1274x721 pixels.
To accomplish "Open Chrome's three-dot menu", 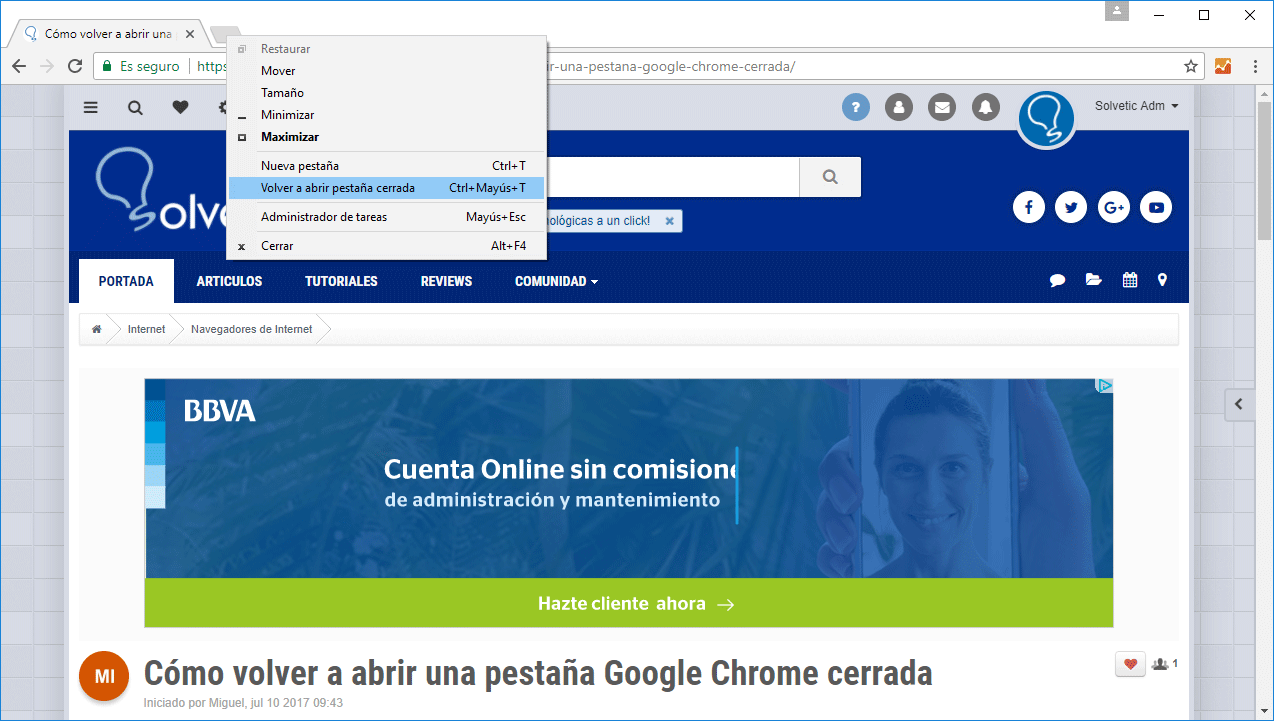I will click(1255, 66).
